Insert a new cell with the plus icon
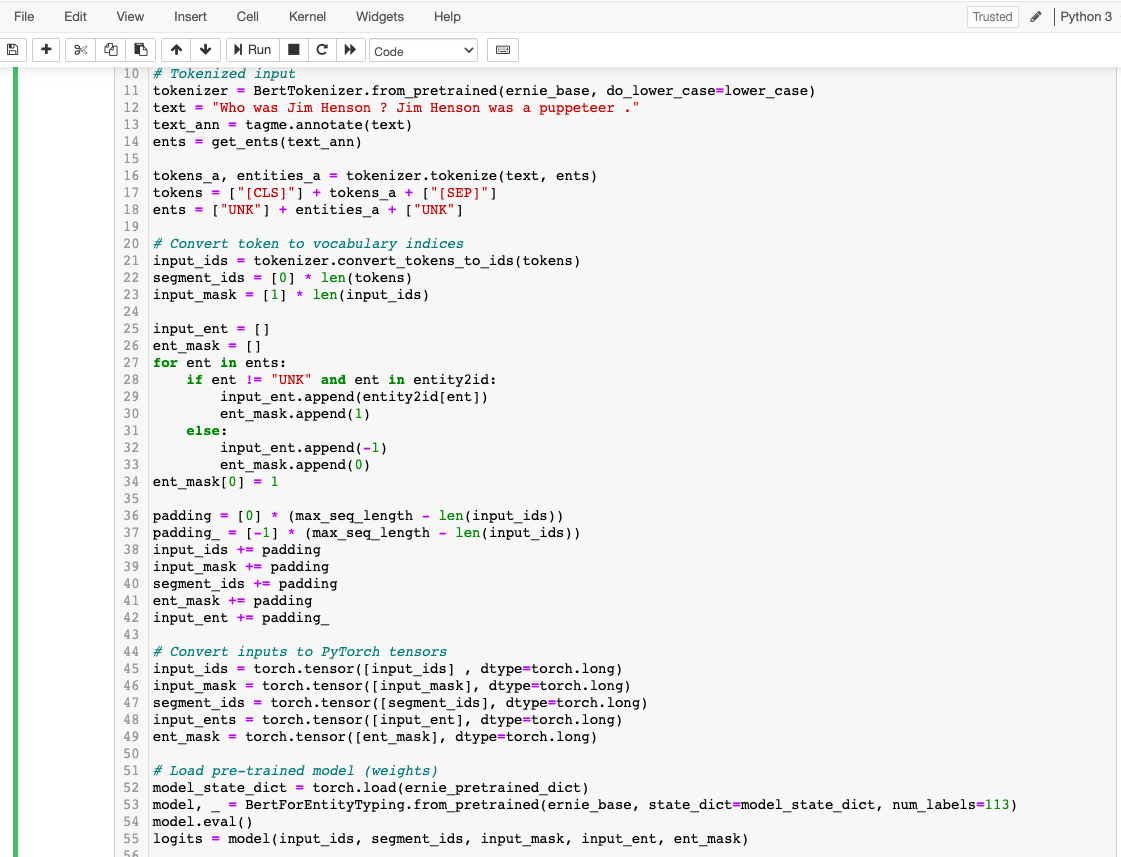This screenshot has height=857, width=1121. tap(45, 50)
